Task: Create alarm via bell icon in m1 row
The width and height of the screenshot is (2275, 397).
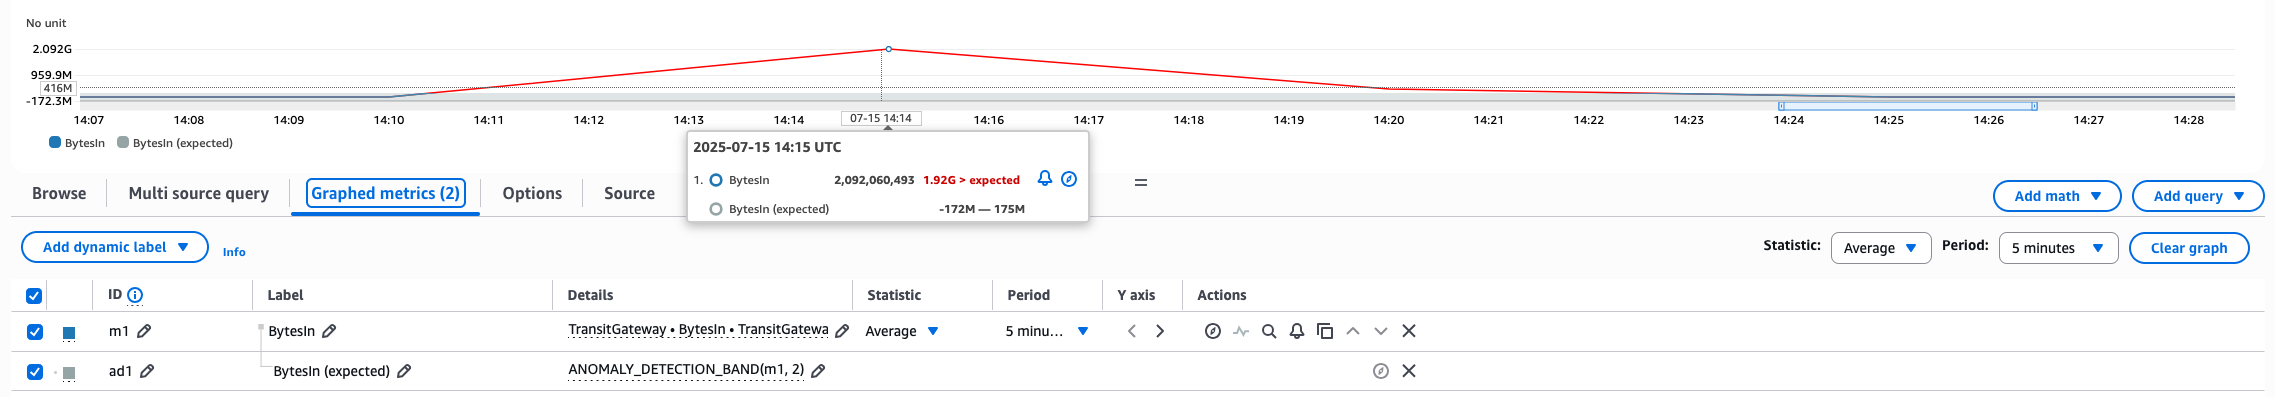Action: 1297,331
